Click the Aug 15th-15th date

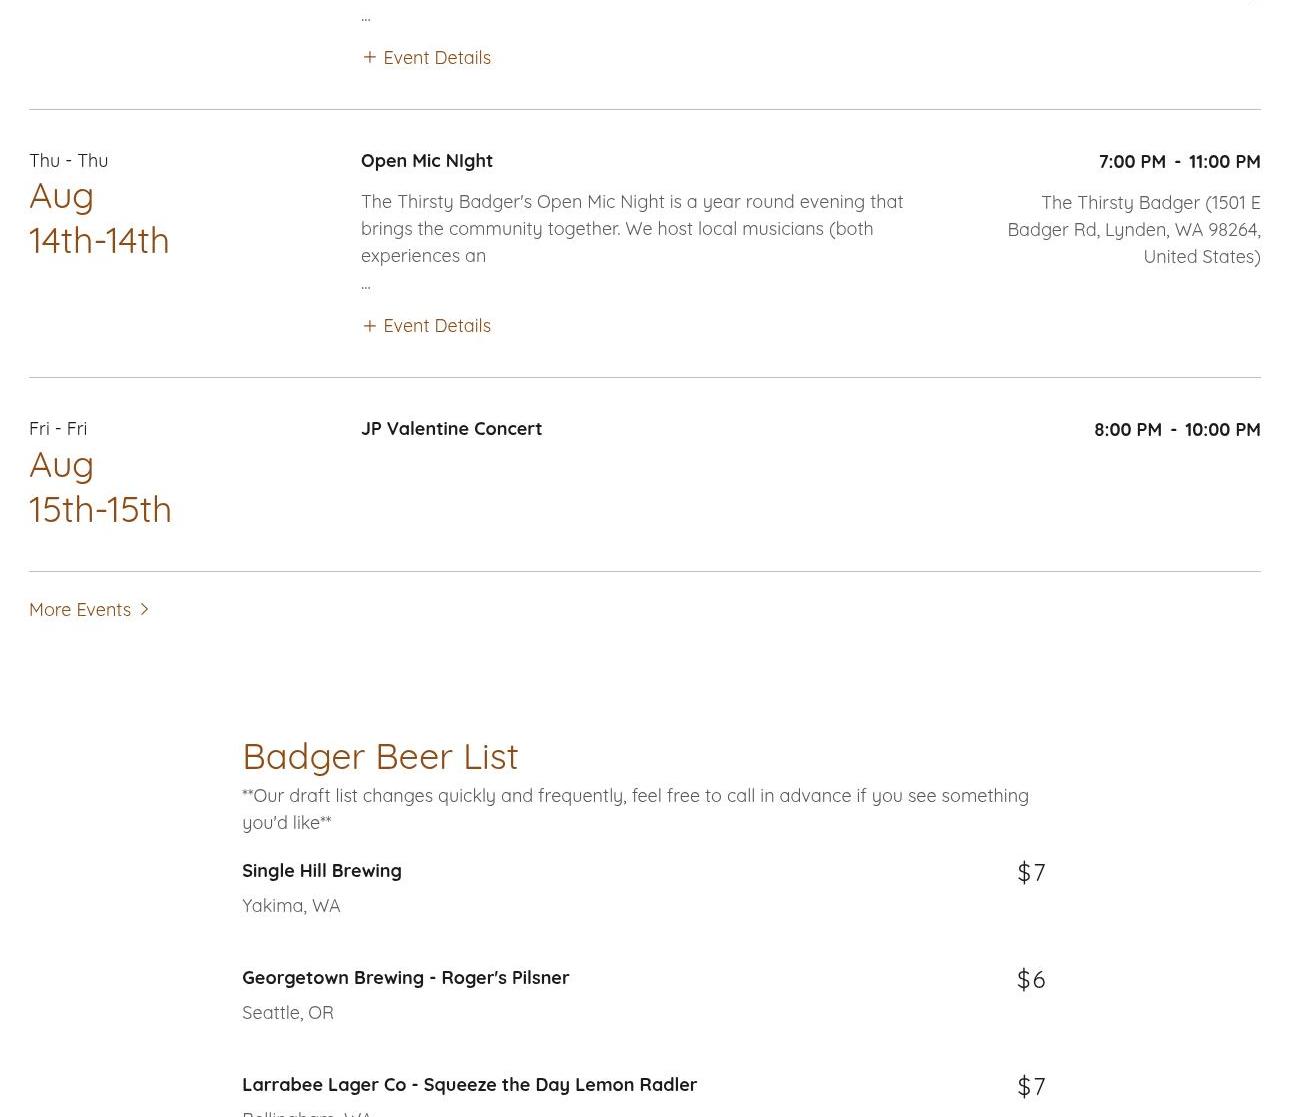point(100,487)
